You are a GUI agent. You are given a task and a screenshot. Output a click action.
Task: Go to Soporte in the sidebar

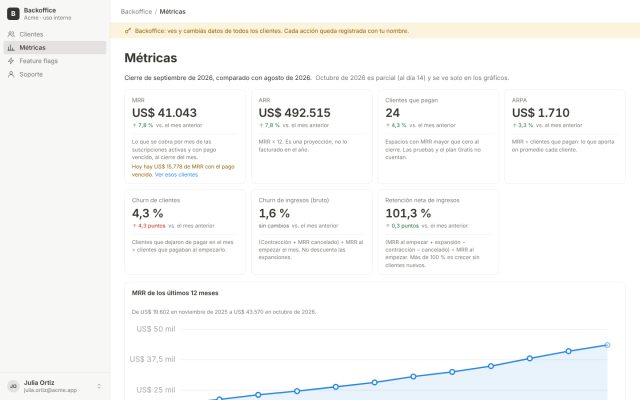[55, 74]
